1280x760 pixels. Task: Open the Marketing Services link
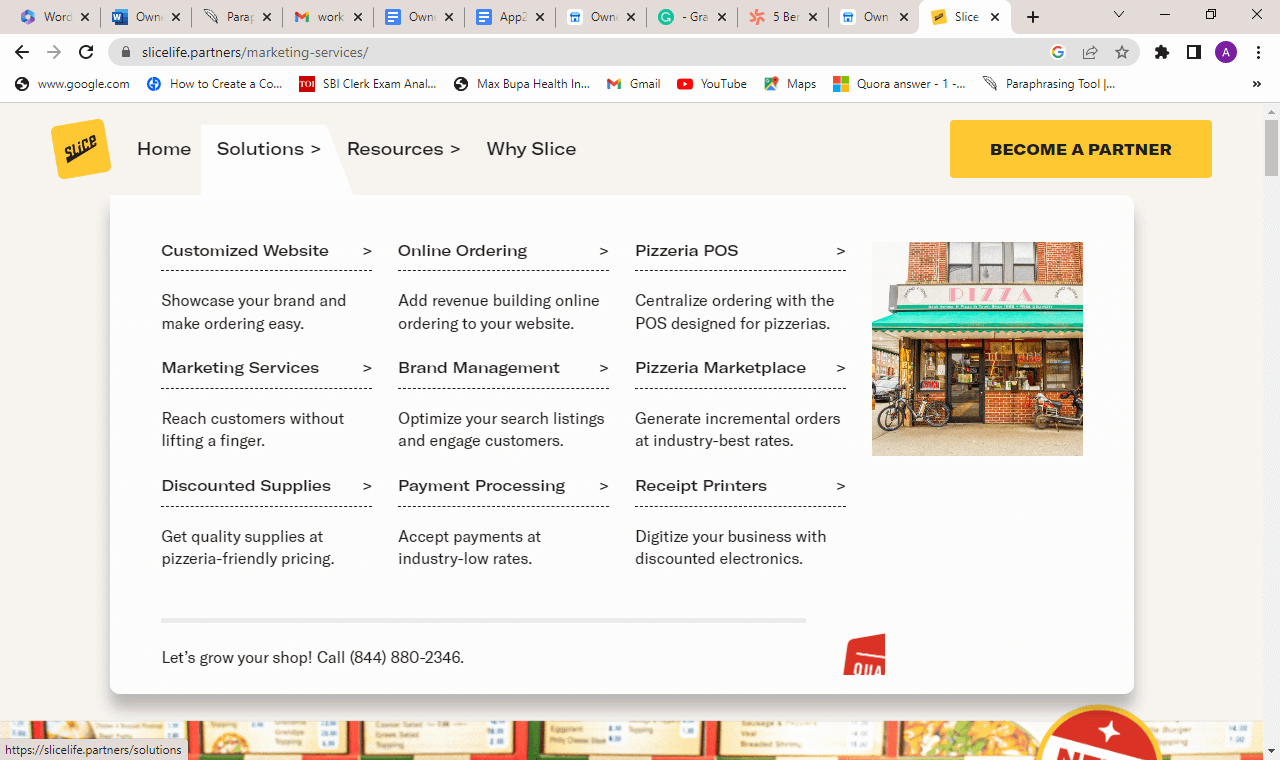[240, 368]
